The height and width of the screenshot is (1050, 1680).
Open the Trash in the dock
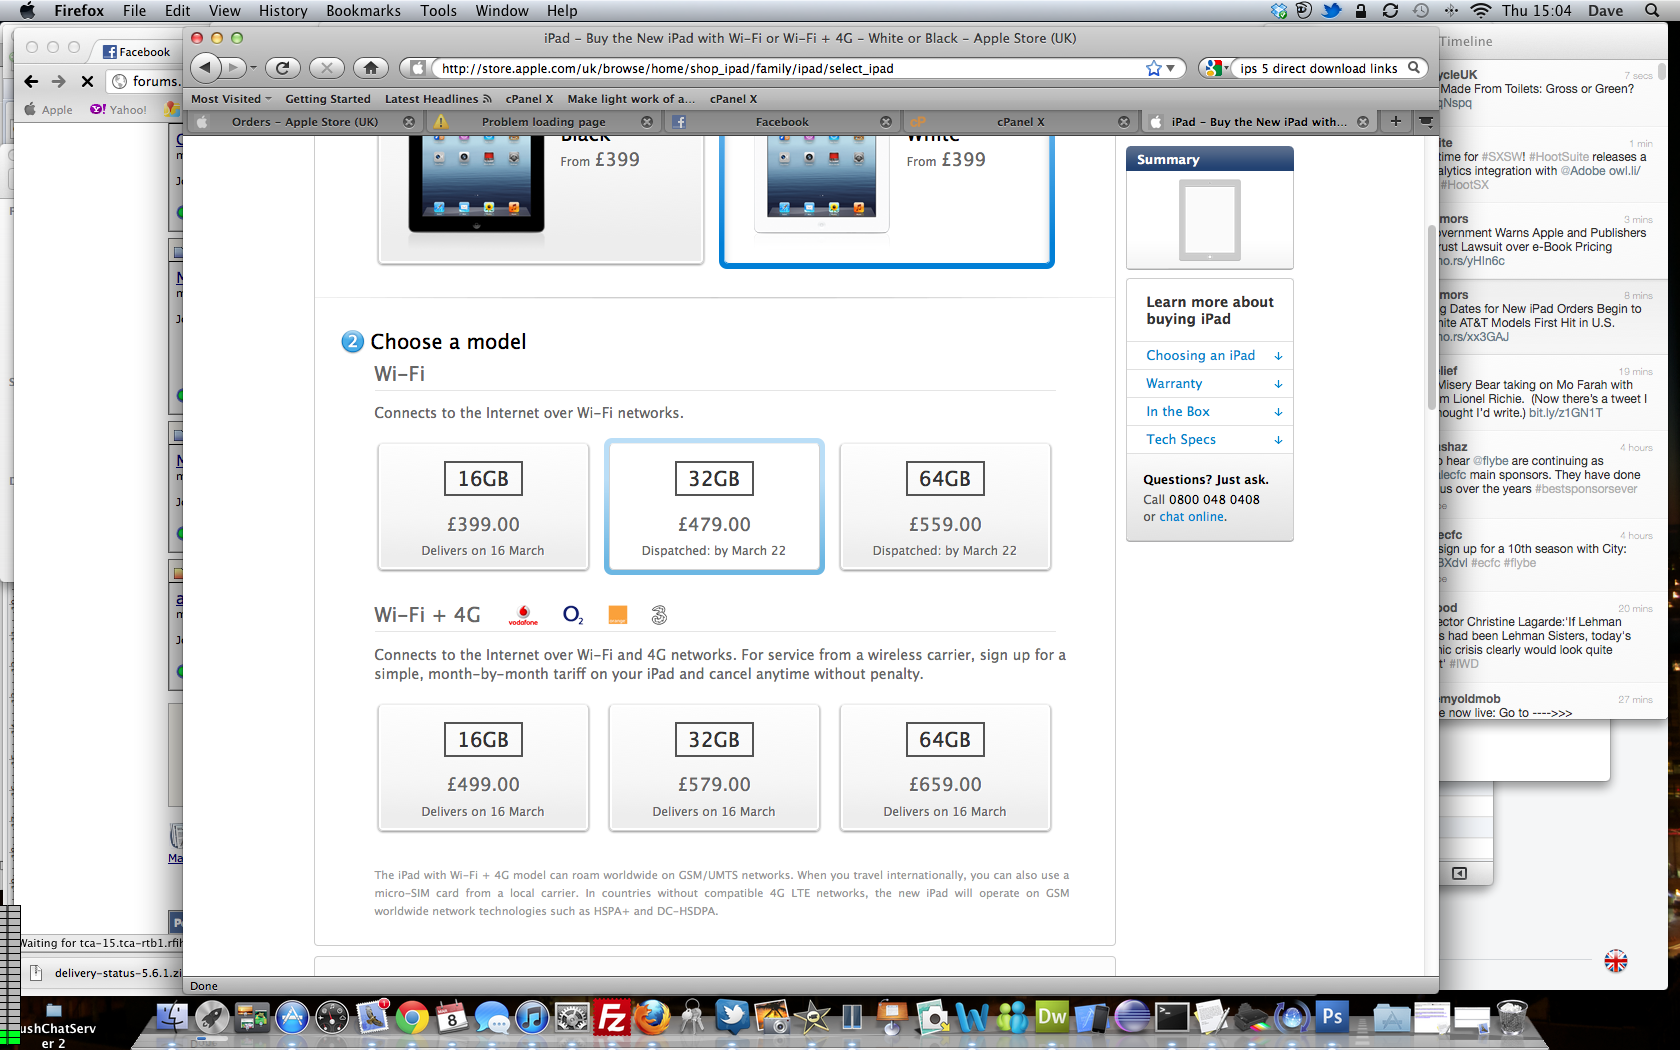1512,1017
